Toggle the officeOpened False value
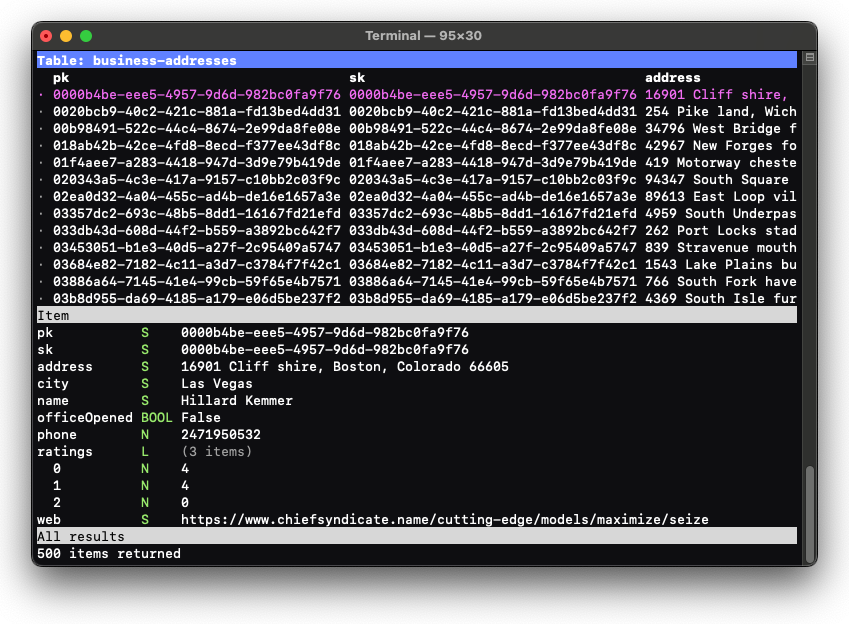 (x=201, y=417)
